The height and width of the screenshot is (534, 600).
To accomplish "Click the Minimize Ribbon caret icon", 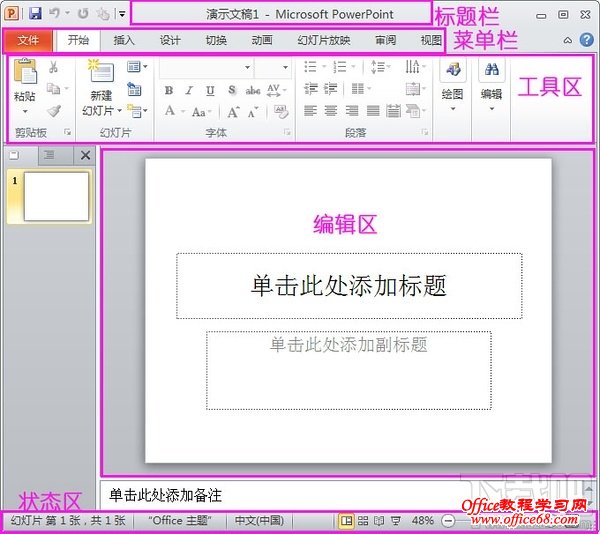I will point(568,40).
